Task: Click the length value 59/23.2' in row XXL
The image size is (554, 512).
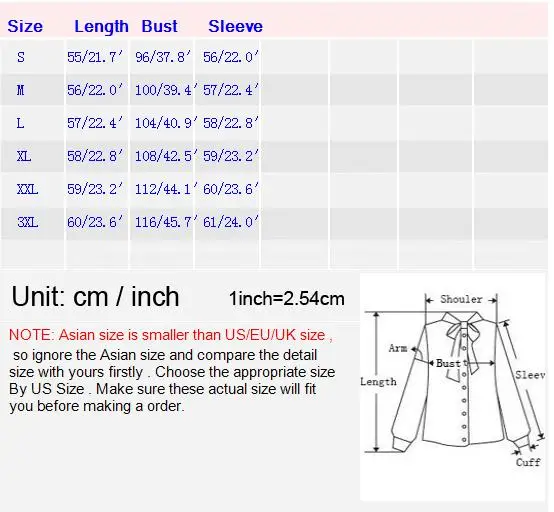Action: point(95,189)
